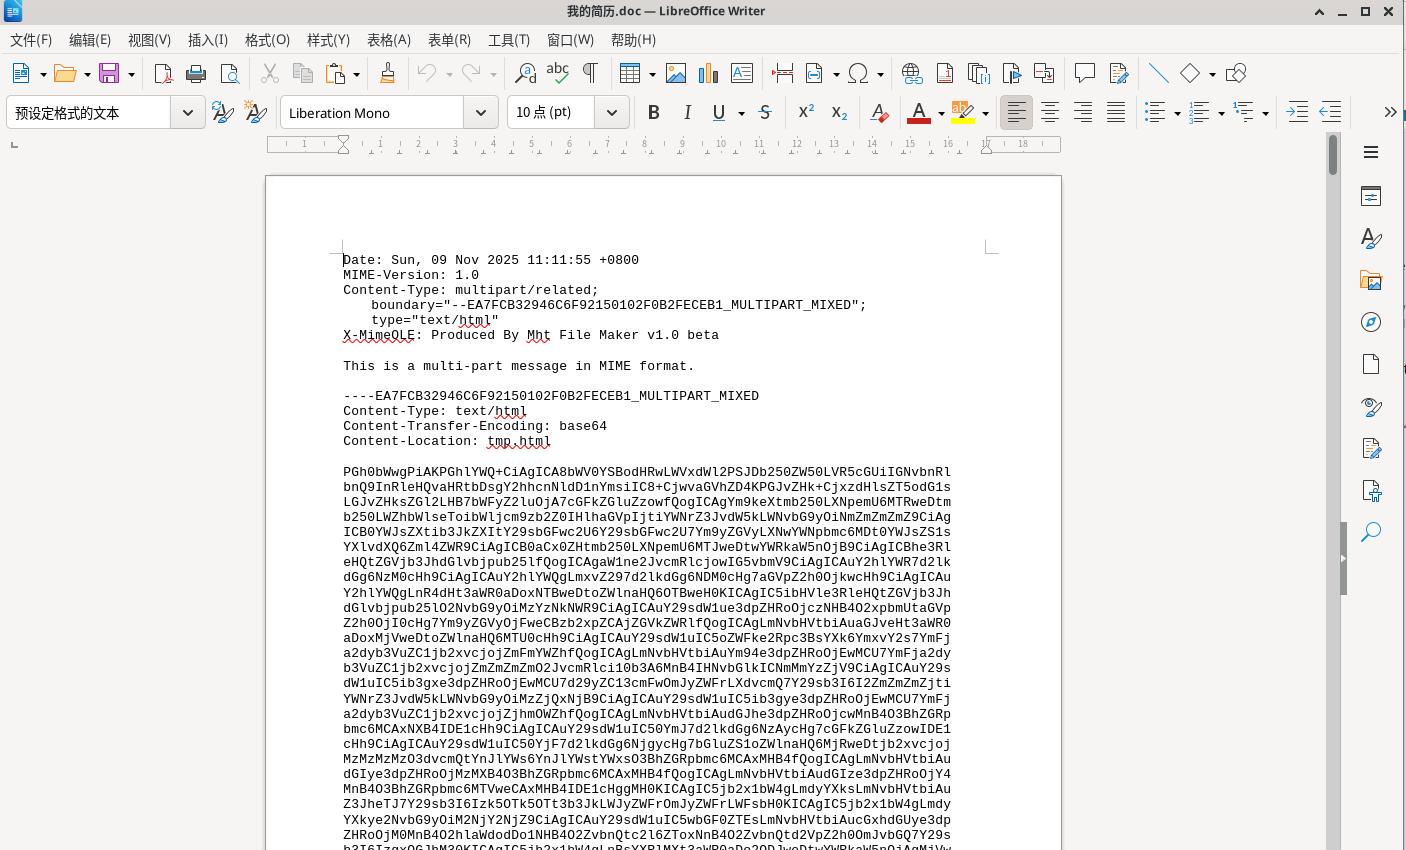Open Find and Replace tool
Screen dimensions: 1406x850
point(525,74)
